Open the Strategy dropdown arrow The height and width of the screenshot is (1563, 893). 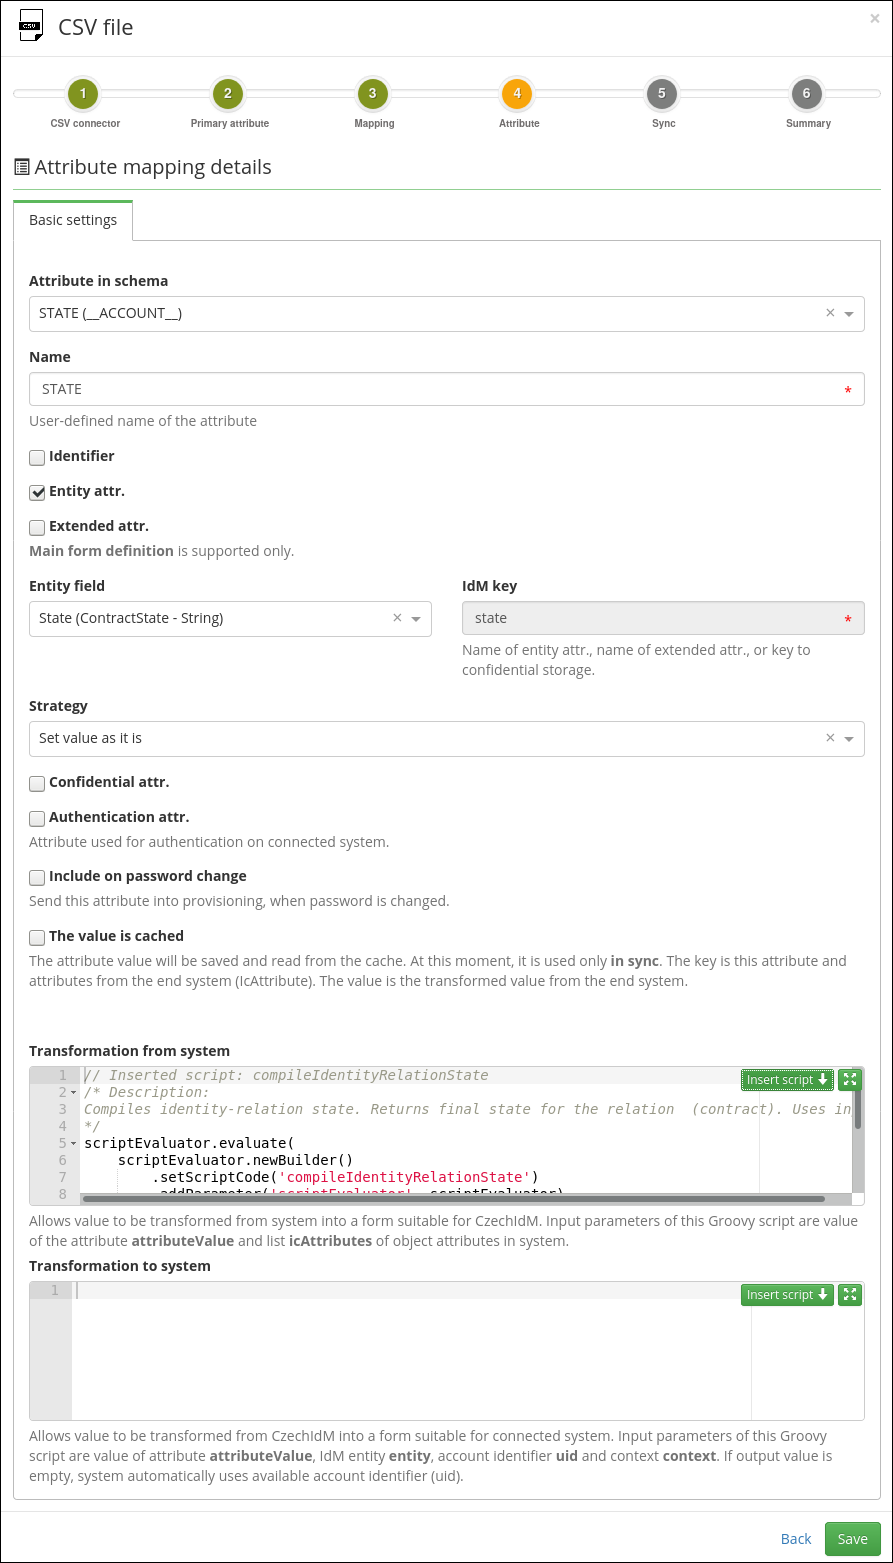[849, 739]
